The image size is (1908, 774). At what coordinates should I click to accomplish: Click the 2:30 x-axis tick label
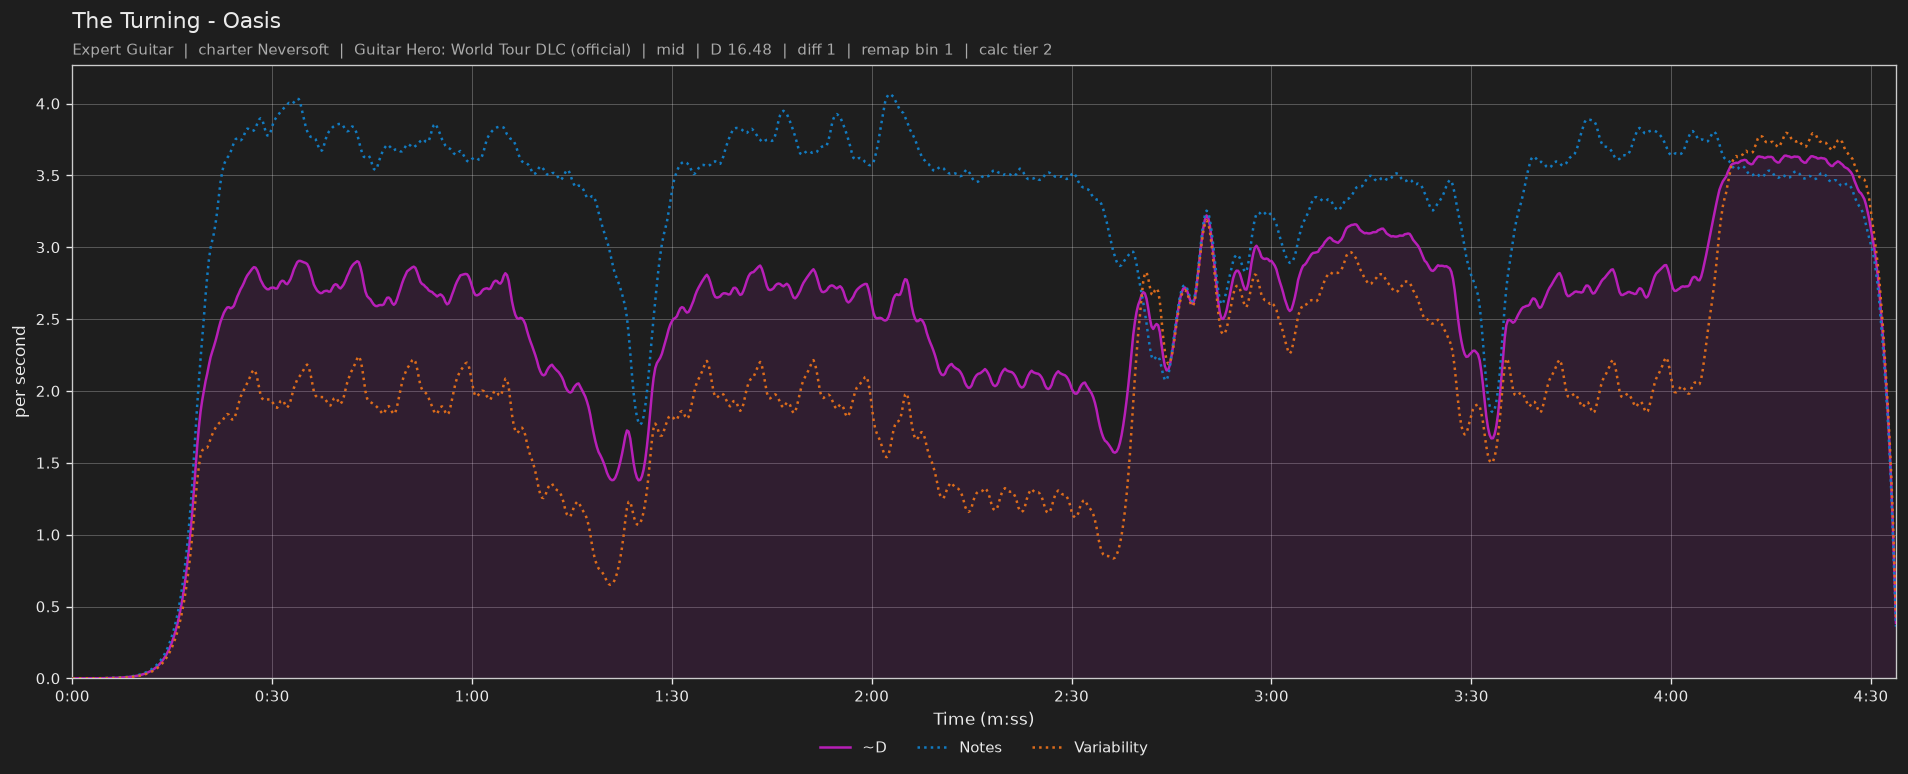point(1072,696)
